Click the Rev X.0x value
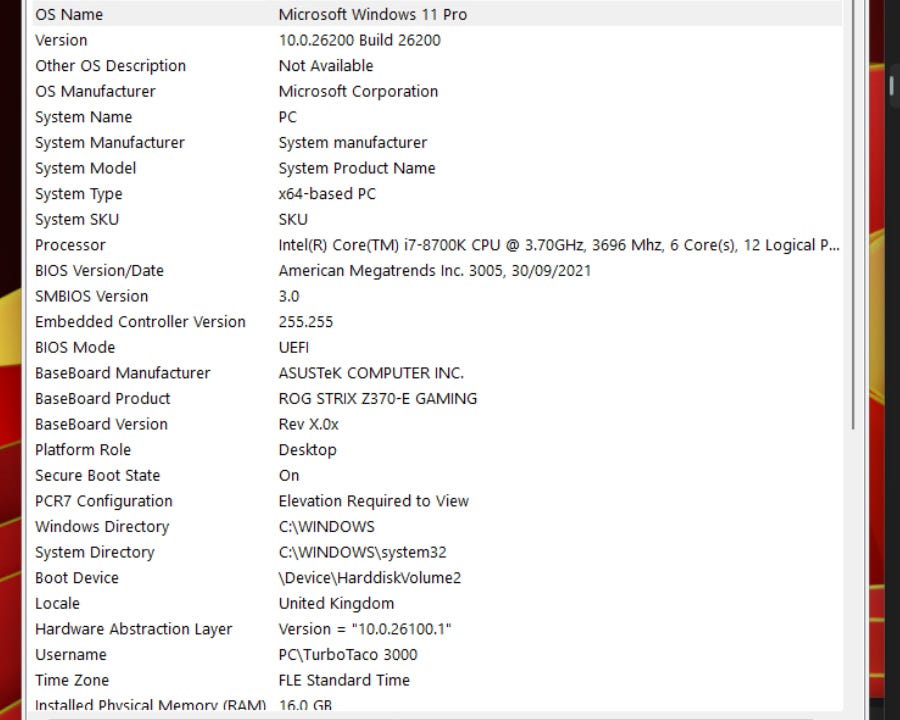900x720 pixels. (x=308, y=424)
